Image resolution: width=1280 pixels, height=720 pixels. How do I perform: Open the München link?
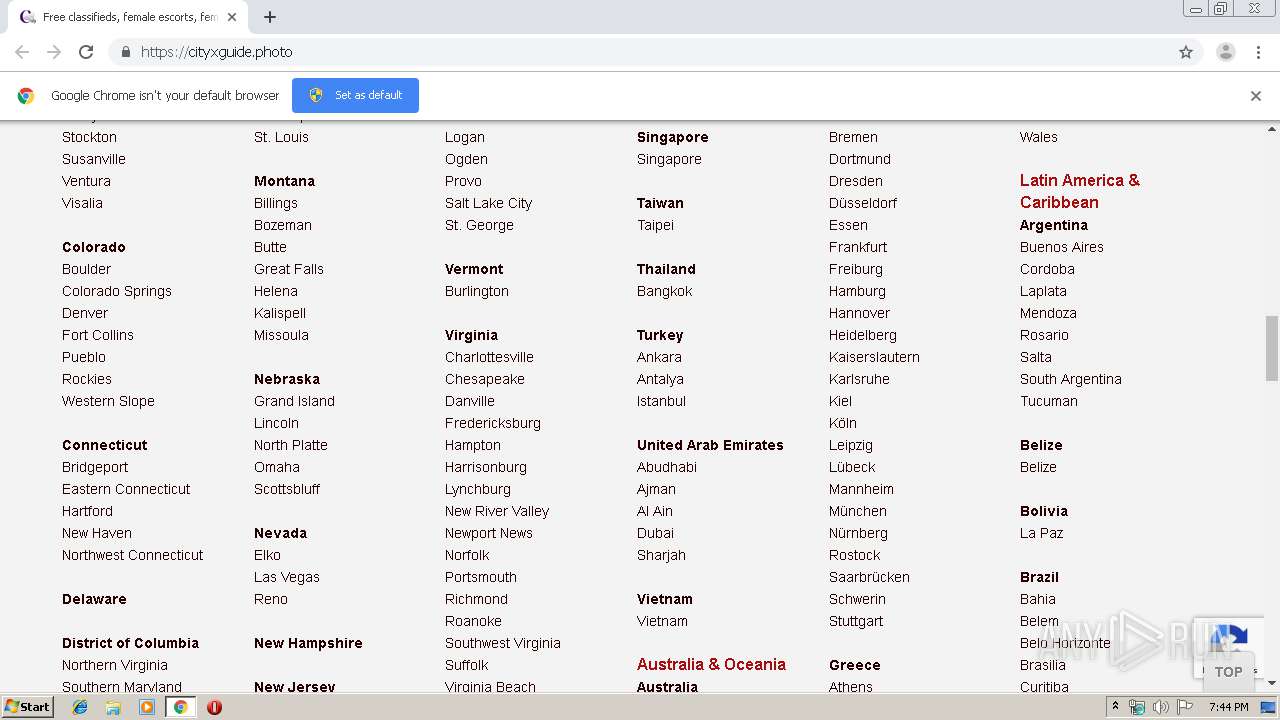click(x=858, y=511)
